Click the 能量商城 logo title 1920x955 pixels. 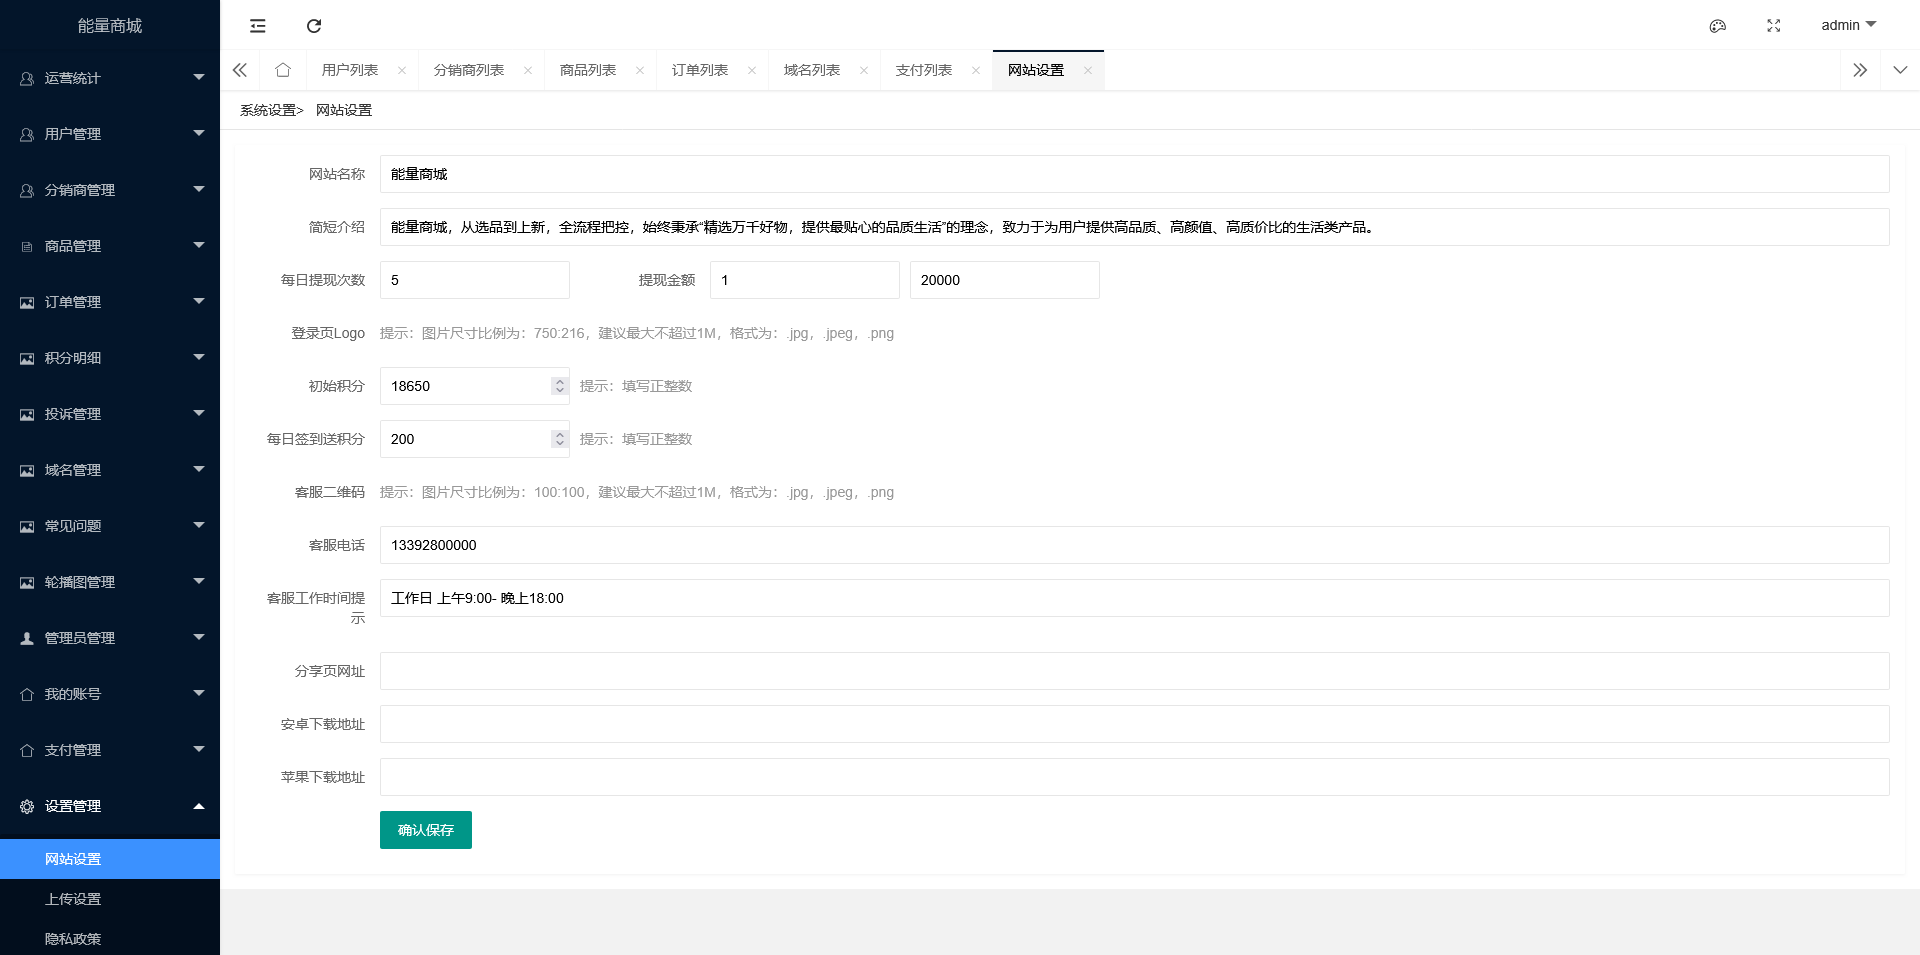pos(110,26)
